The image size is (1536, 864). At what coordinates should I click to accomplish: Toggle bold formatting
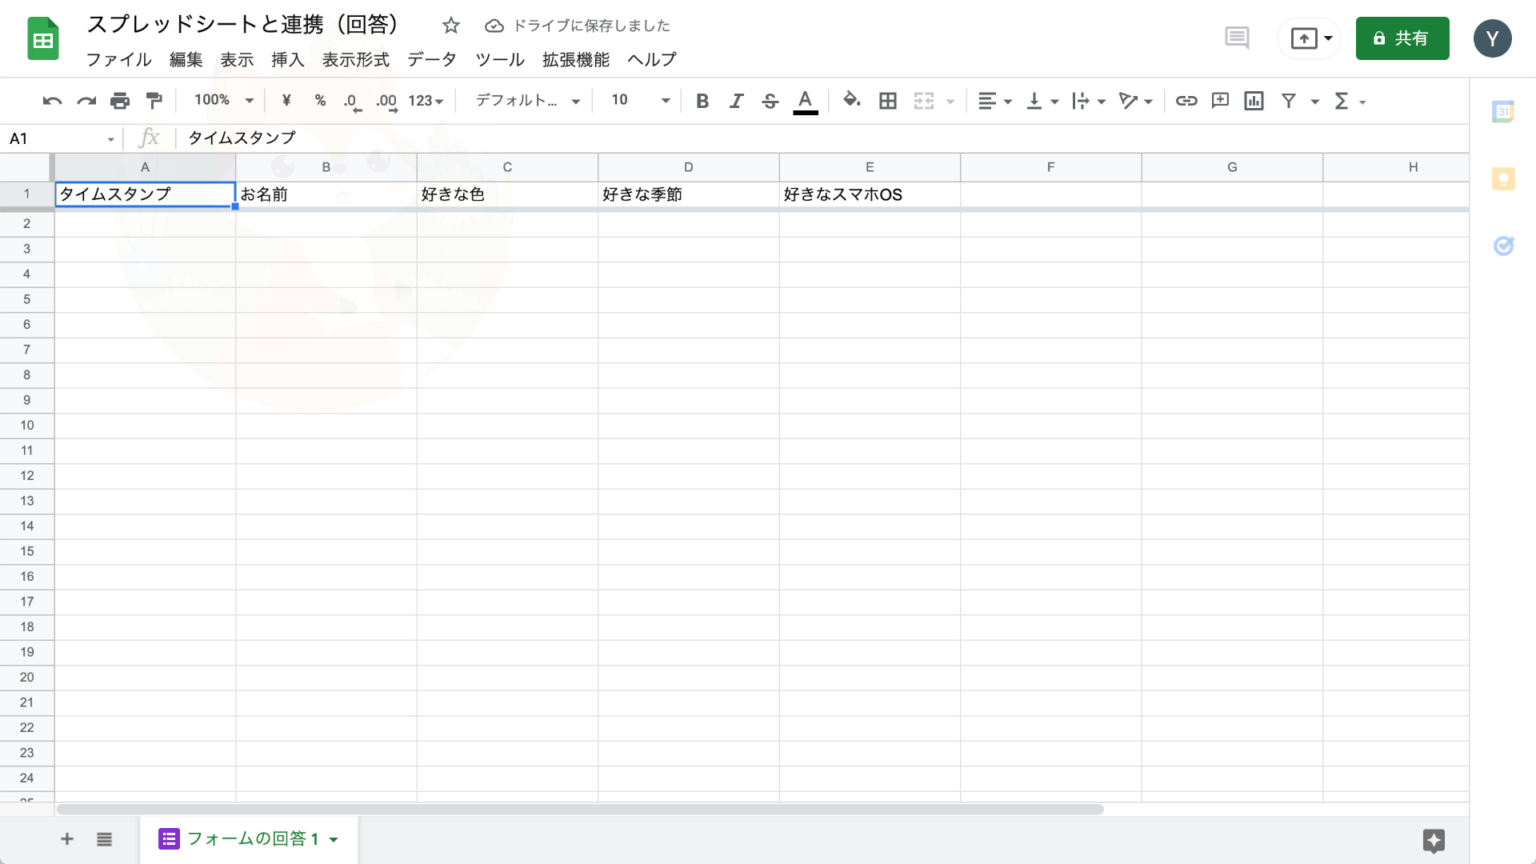(x=702, y=100)
